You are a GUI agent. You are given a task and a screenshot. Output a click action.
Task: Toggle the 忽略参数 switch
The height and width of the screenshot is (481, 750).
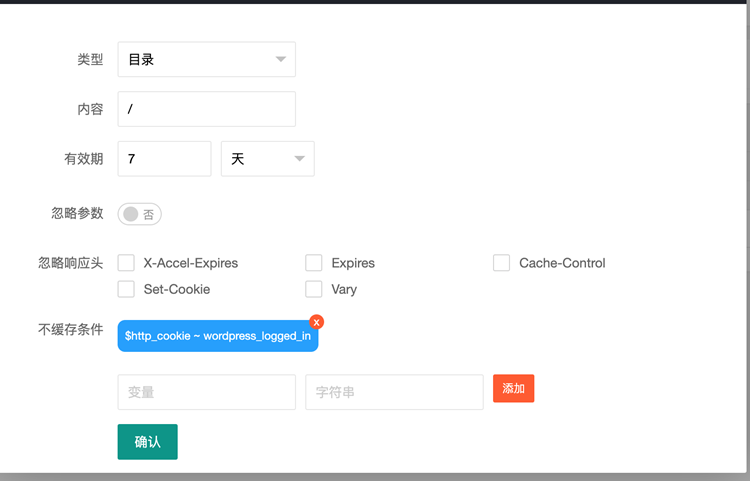pos(140,214)
